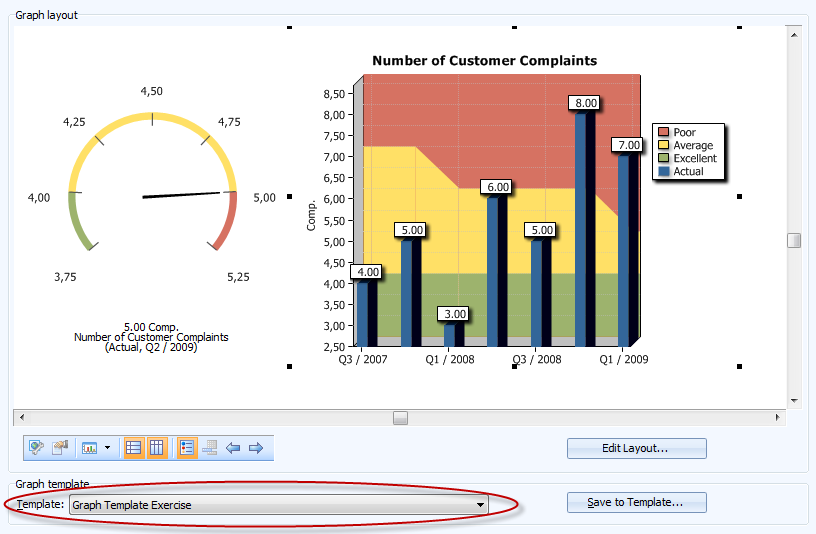Click the chart type icon
The height and width of the screenshot is (534, 816).
pos(89,448)
